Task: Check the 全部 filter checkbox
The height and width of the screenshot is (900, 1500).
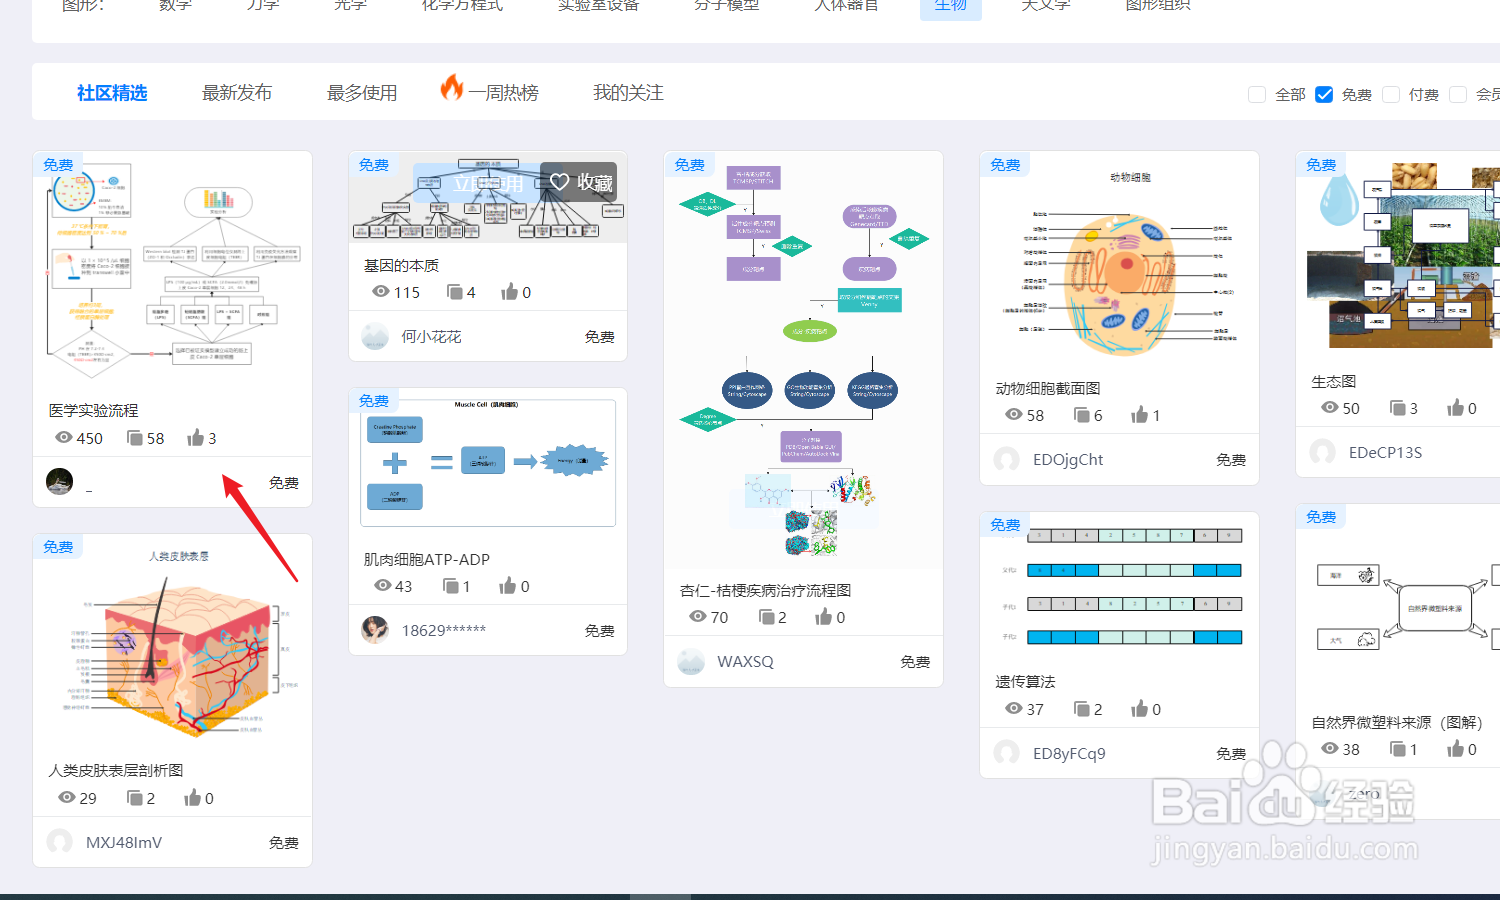Action: [x=1257, y=93]
